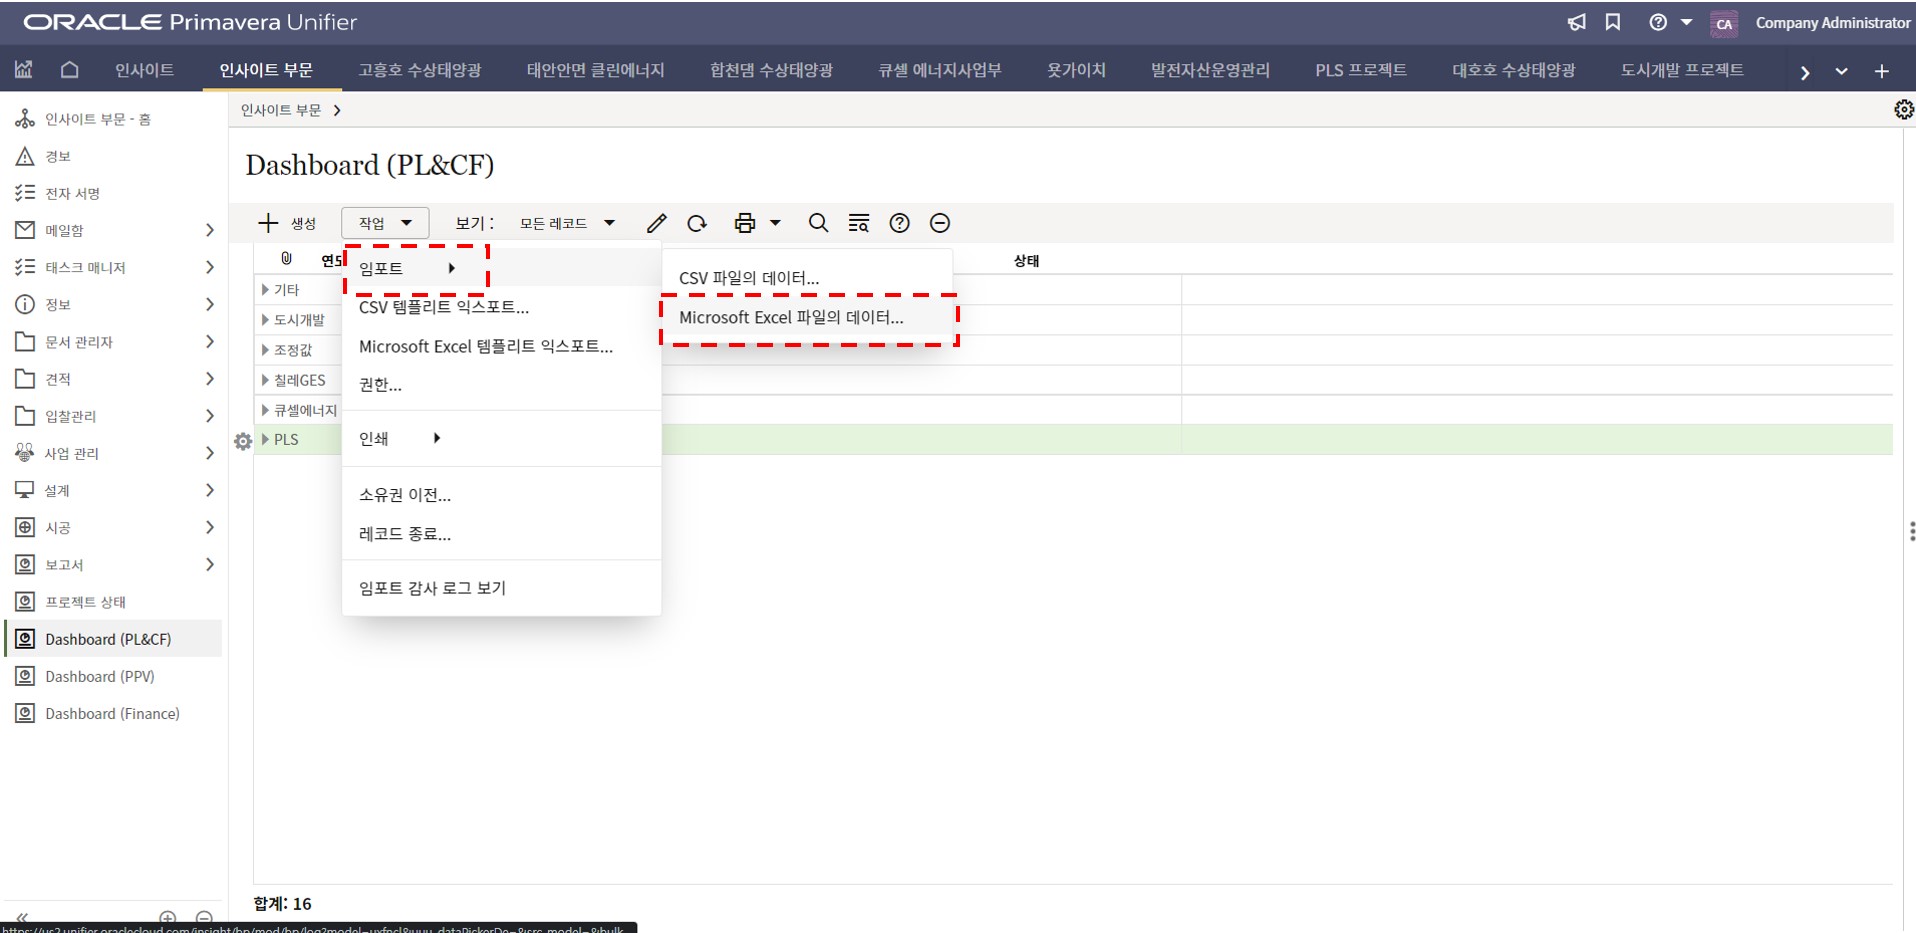Click the announcements megaphone icon
The width and height of the screenshot is (1916, 933).
point(1576,22)
